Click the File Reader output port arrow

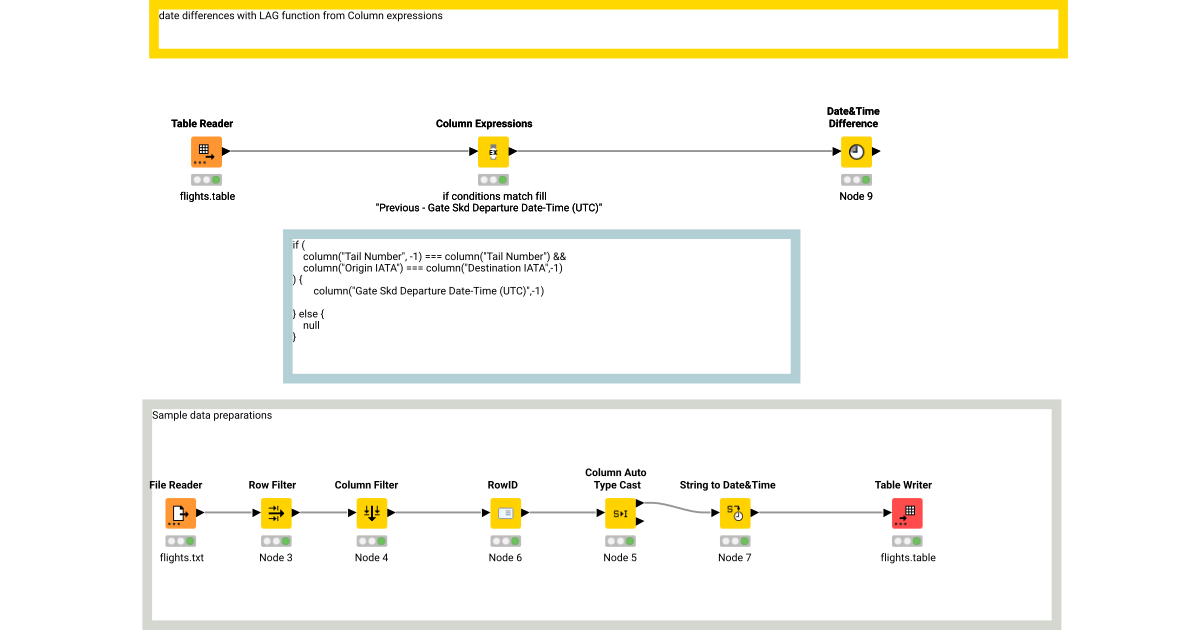(x=201, y=513)
